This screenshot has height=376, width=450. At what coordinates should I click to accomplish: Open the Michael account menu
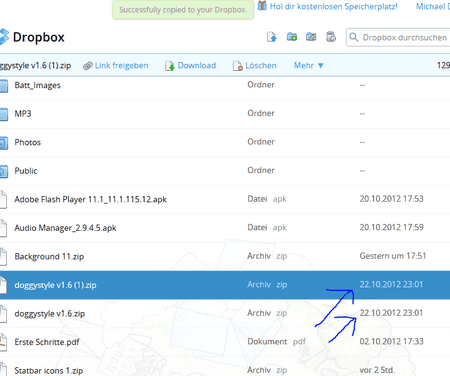click(x=433, y=6)
